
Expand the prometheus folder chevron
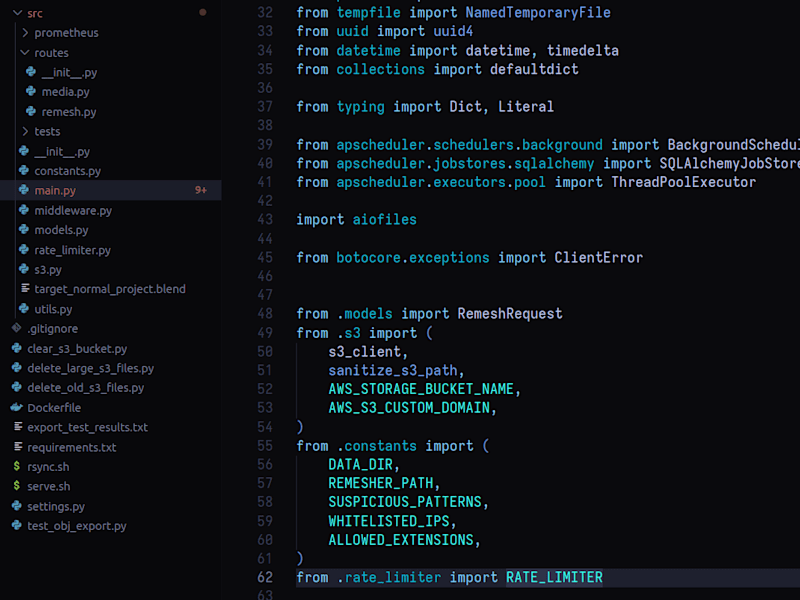(x=25, y=33)
